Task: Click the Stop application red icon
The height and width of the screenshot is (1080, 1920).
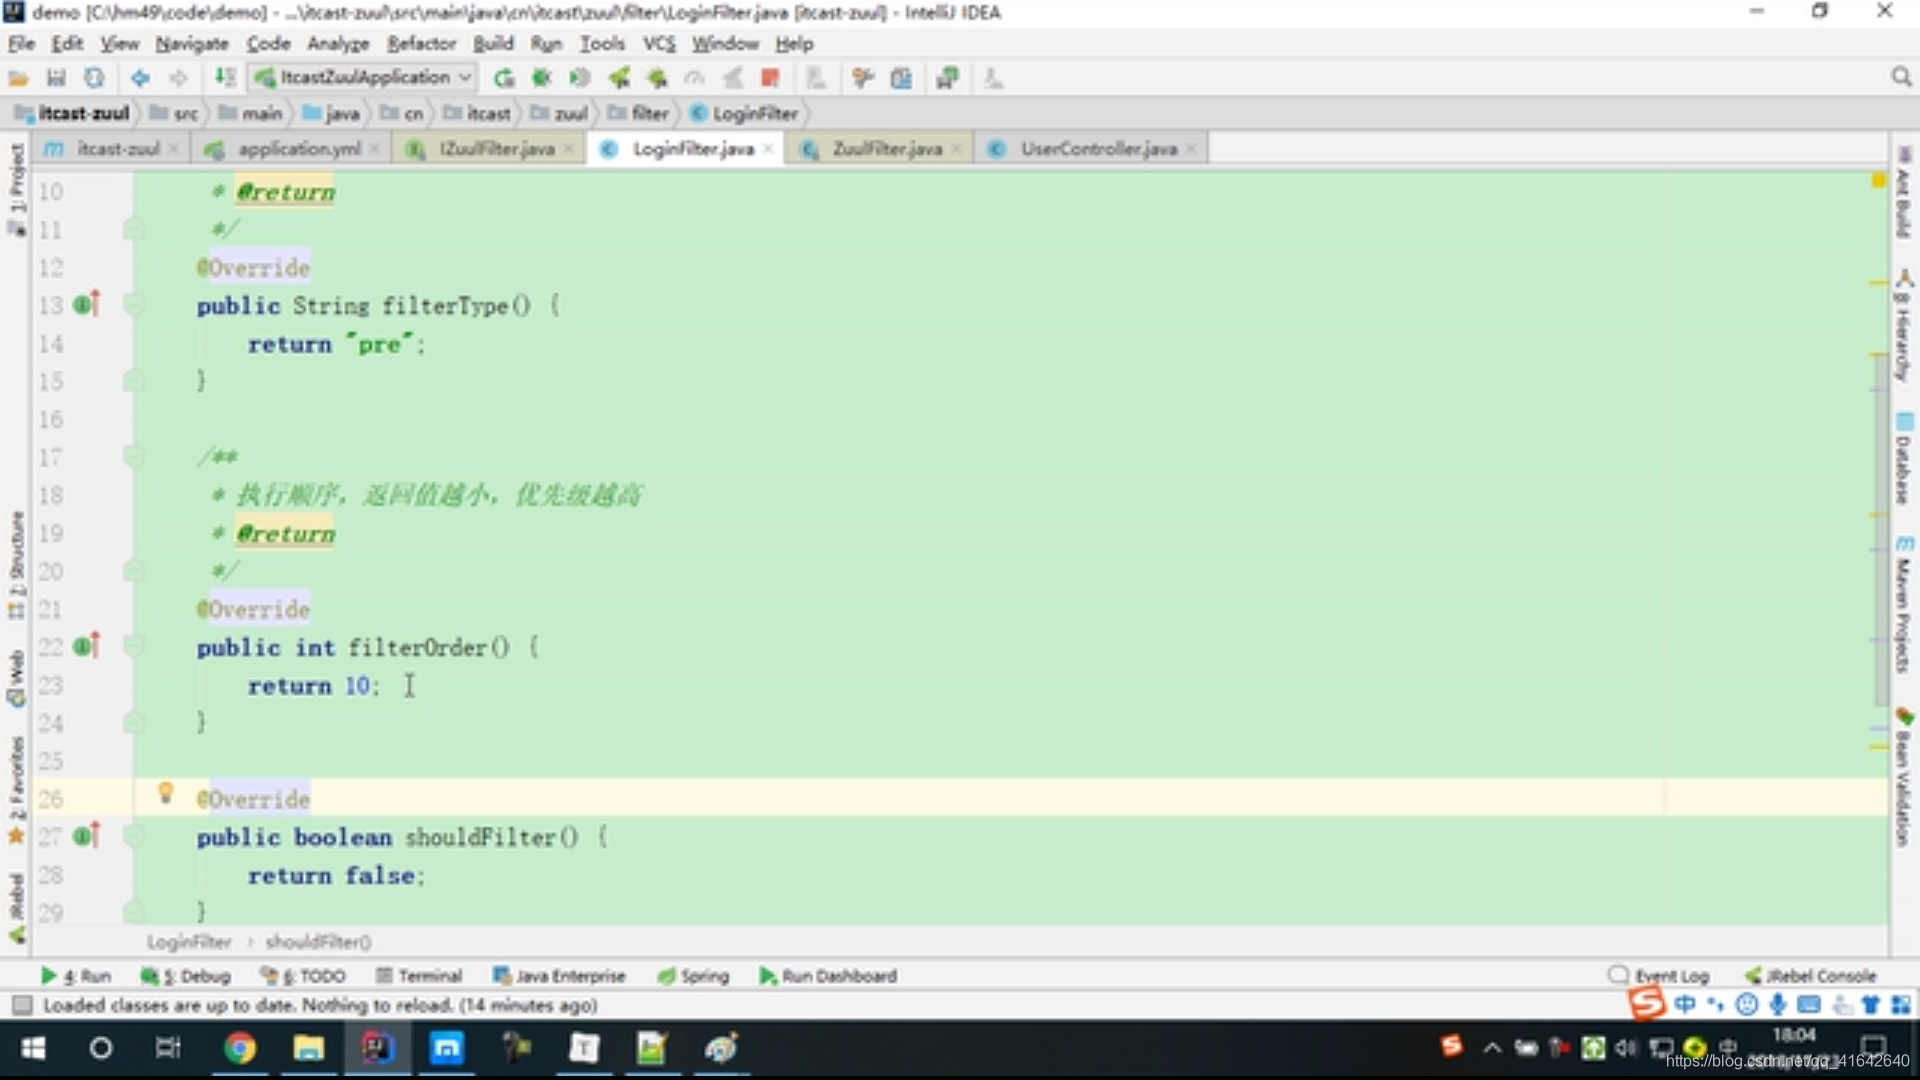Action: pyautogui.click(x=767, y=78)
